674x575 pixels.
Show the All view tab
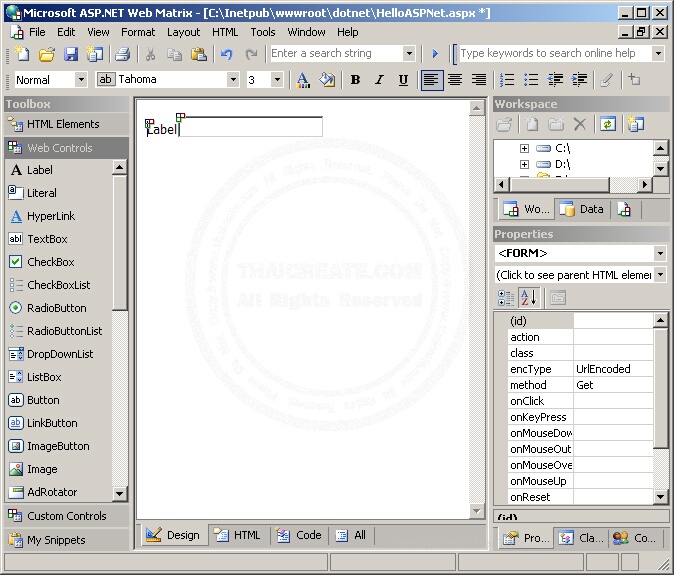coord(350,535)
